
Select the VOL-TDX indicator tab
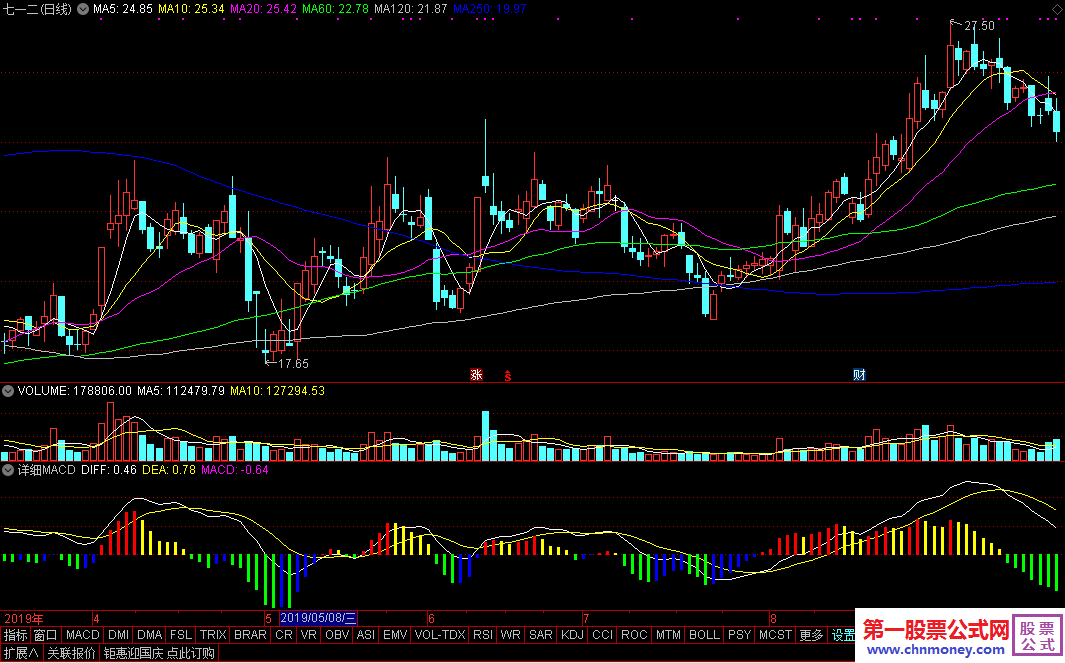440,635
